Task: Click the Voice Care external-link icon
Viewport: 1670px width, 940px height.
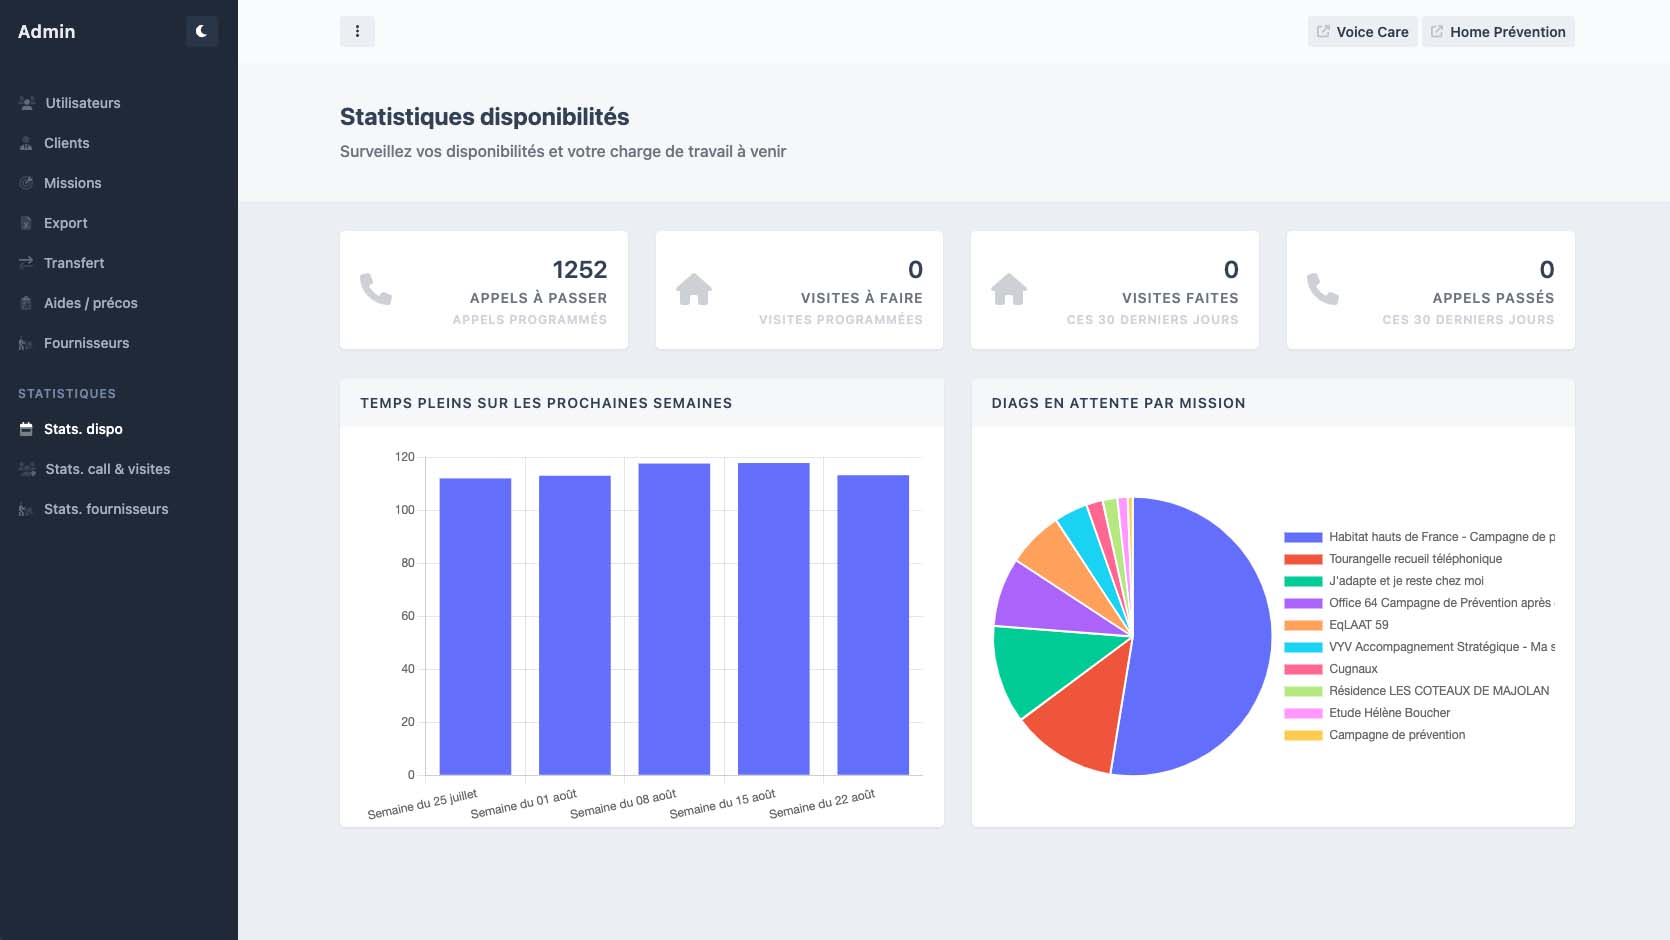Action: [x=1323, y=31]
